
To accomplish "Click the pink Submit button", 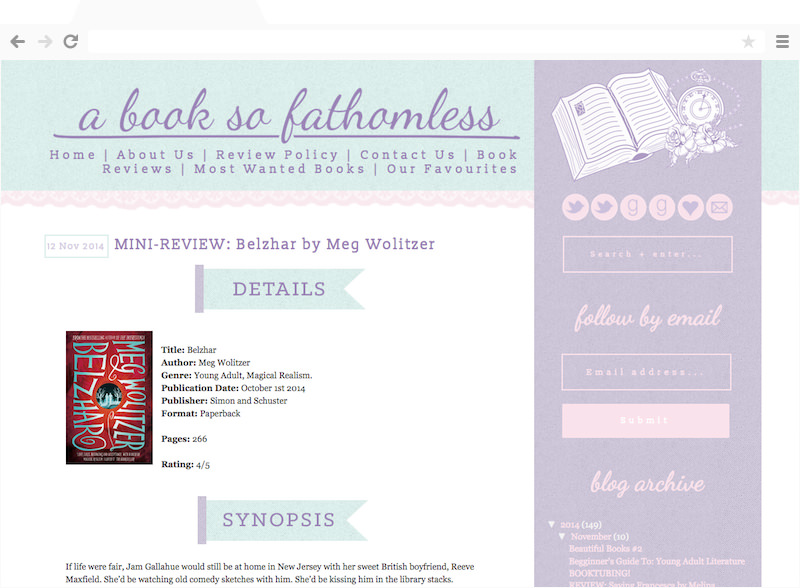I will point(645,421).
